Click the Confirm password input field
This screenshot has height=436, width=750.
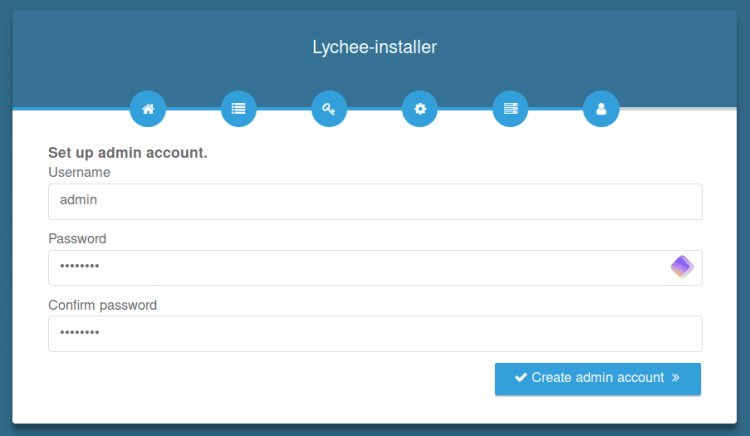(x=375, y=334)
